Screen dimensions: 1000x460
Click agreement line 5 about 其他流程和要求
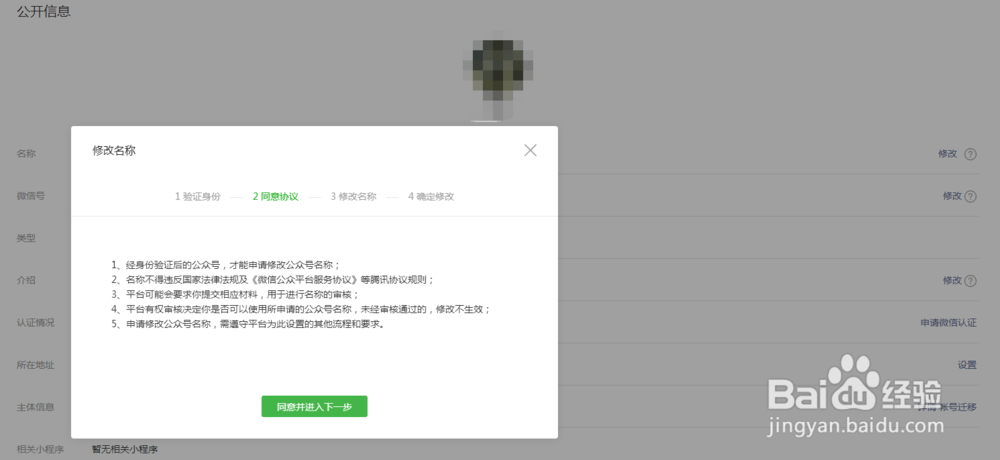coord(248,323)
